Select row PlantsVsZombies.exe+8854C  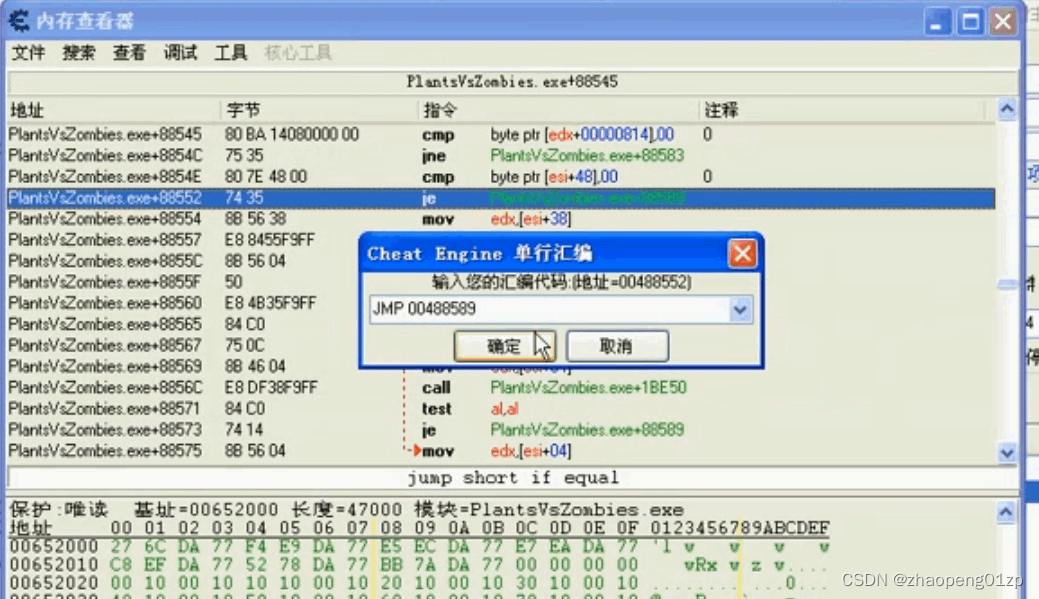coord(501,156)
